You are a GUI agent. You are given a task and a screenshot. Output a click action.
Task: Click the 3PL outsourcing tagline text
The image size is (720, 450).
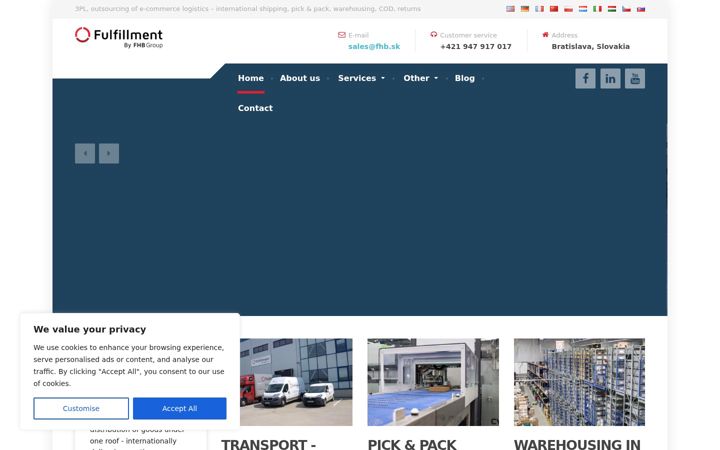(248, 9)
